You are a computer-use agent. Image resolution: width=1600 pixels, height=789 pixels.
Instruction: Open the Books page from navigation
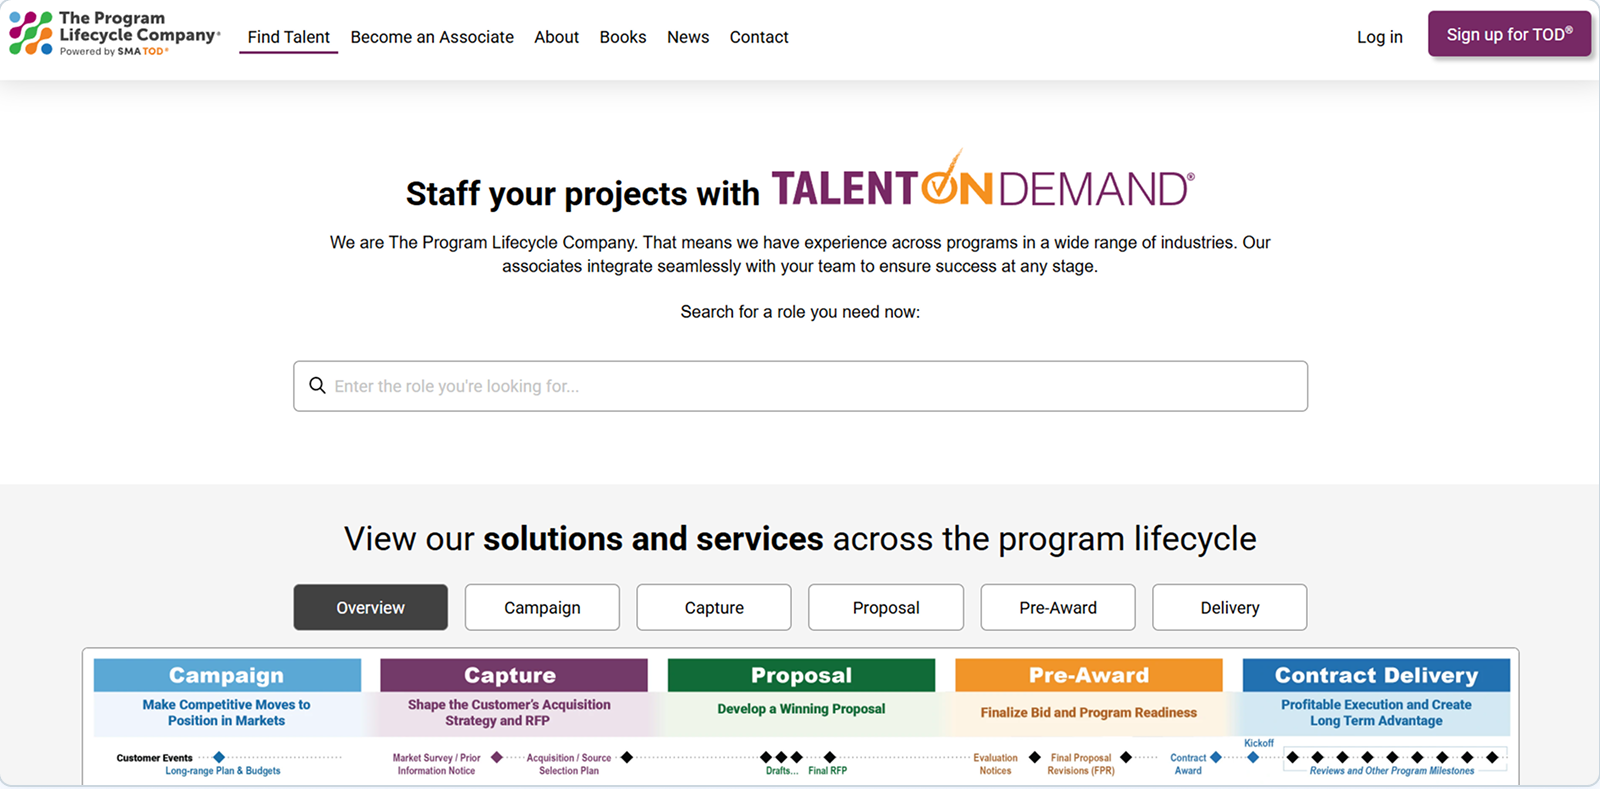click(x=623, y=37)
